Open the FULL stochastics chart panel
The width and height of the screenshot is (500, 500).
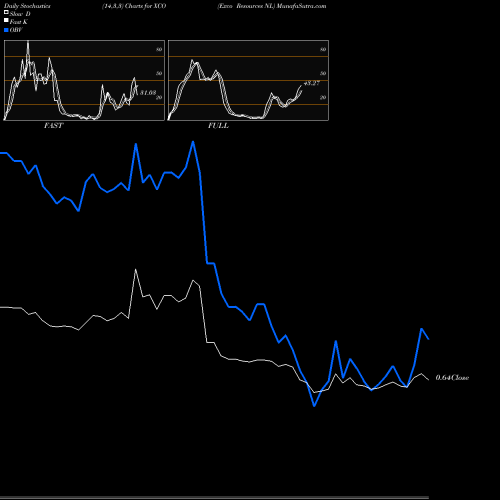pos(248,80)
